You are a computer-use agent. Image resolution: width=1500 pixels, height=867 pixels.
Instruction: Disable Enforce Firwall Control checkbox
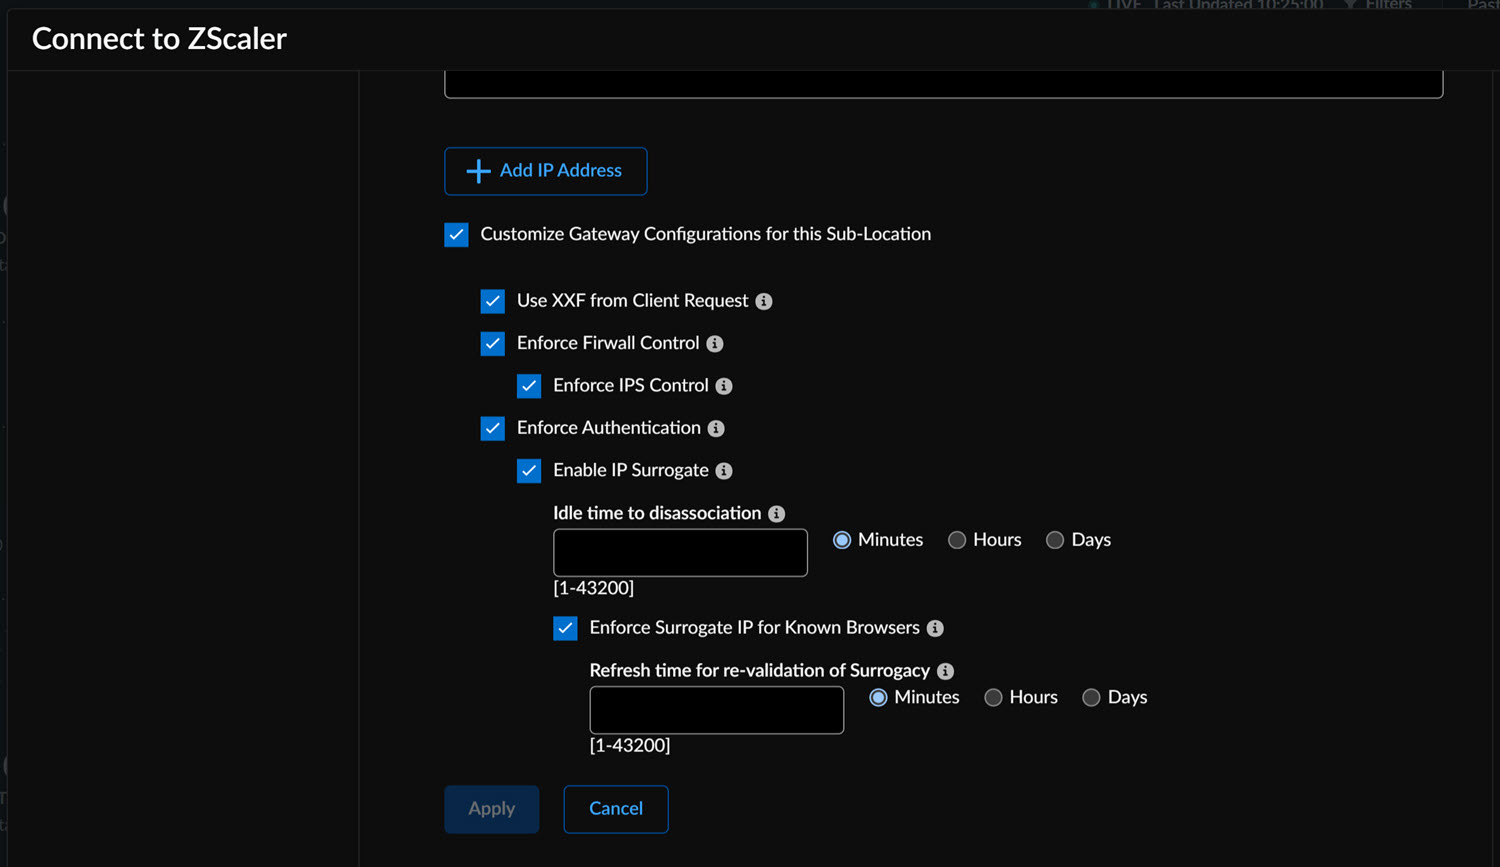[x=493, y=344]
